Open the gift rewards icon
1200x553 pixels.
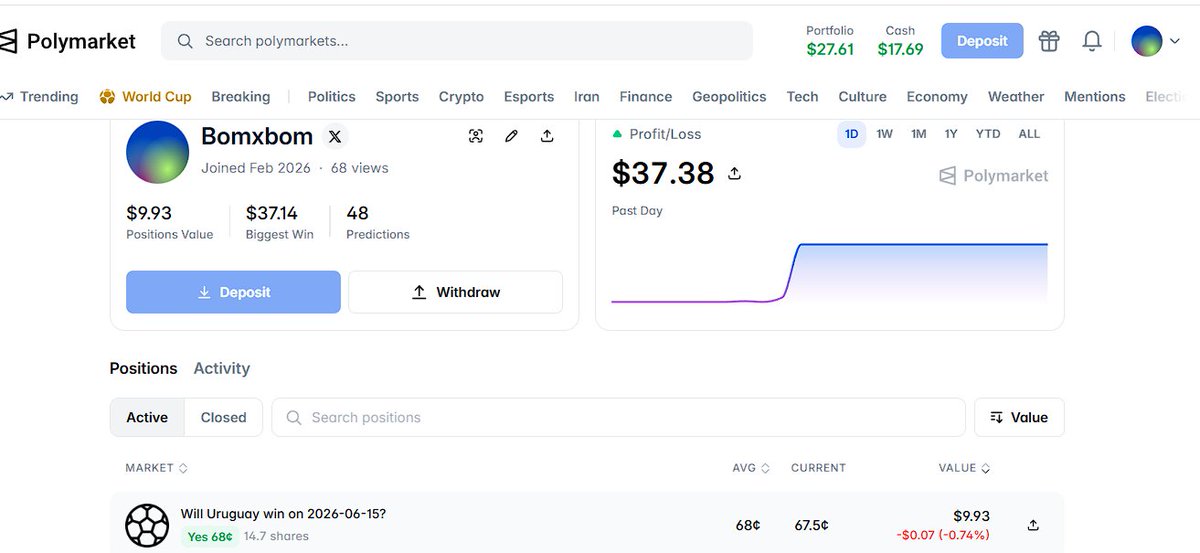click(1048, 41)
